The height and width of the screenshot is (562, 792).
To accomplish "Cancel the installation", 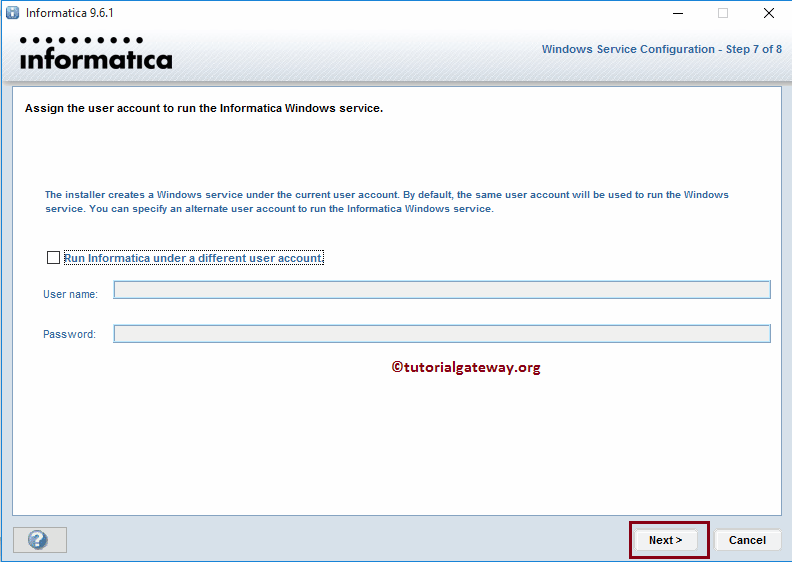I will coord(747,540).
